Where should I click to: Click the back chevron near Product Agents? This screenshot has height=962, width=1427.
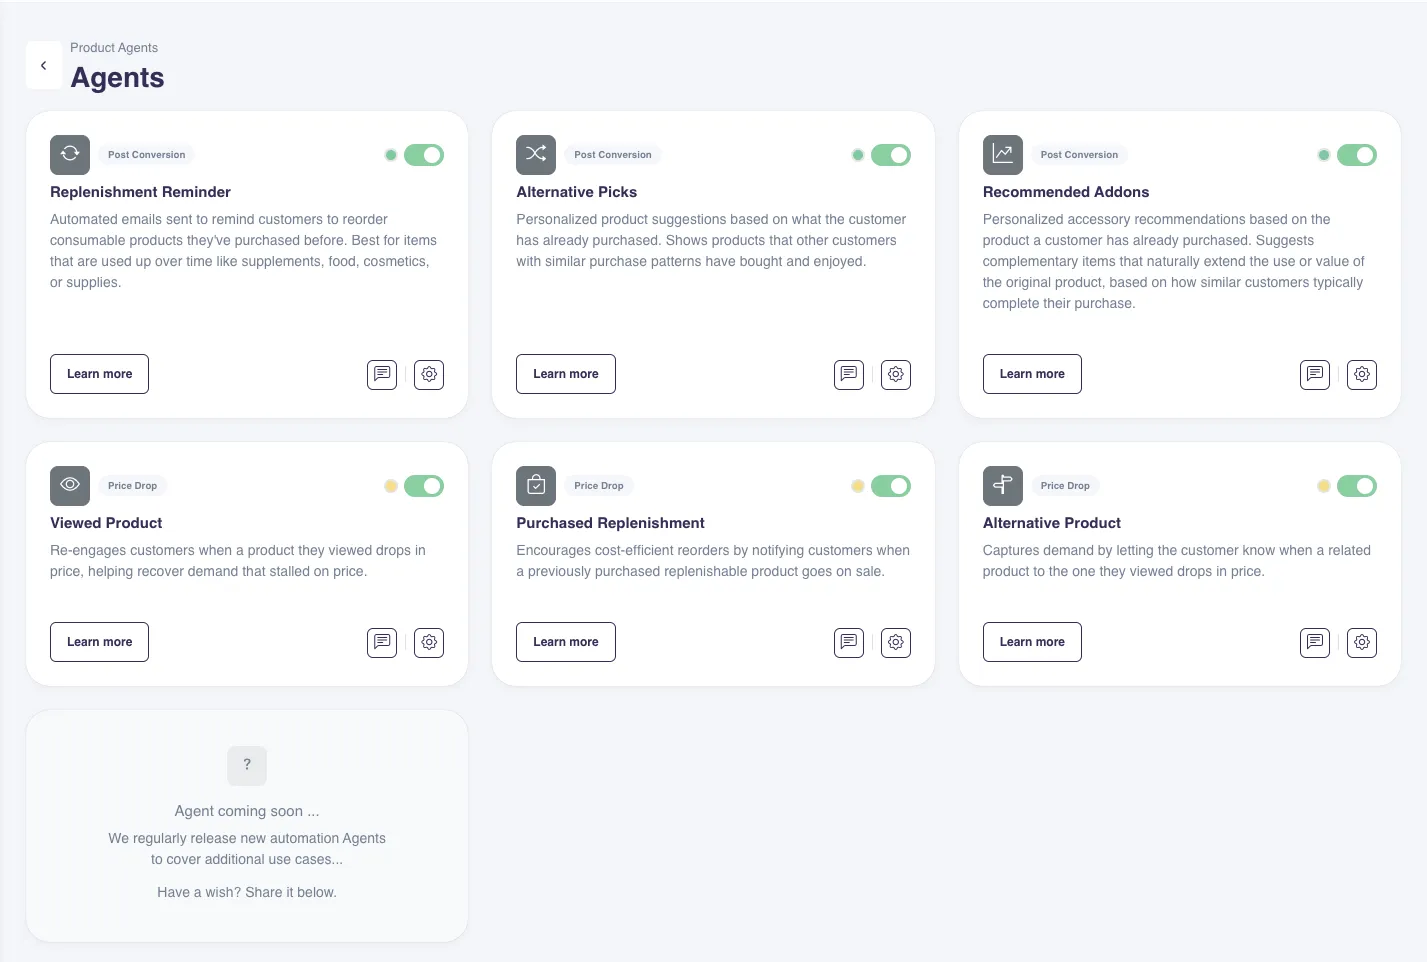pos(43,65)
